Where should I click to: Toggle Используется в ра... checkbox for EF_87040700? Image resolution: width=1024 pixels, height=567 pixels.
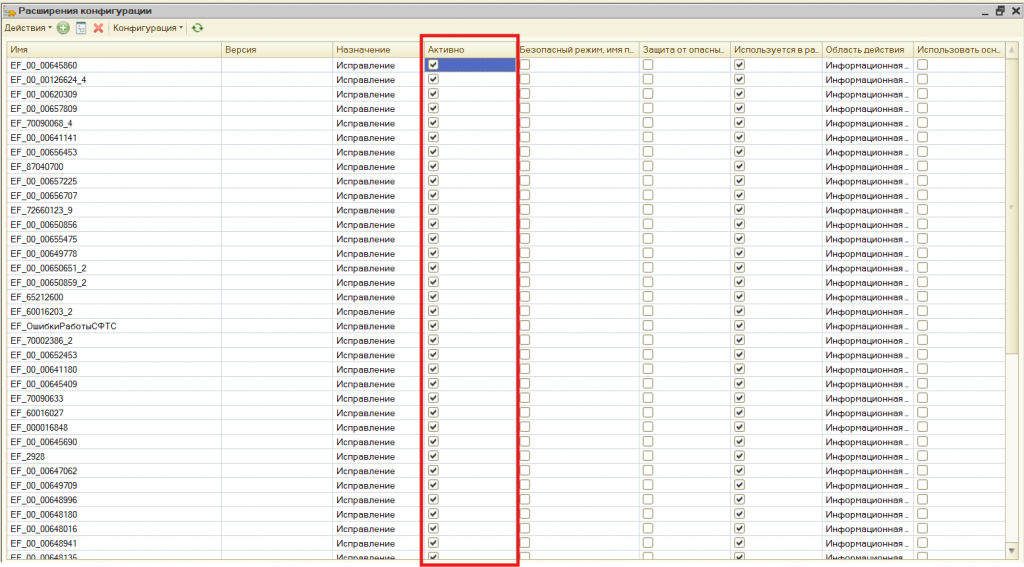pyautogui.click(x=739, y=166)
